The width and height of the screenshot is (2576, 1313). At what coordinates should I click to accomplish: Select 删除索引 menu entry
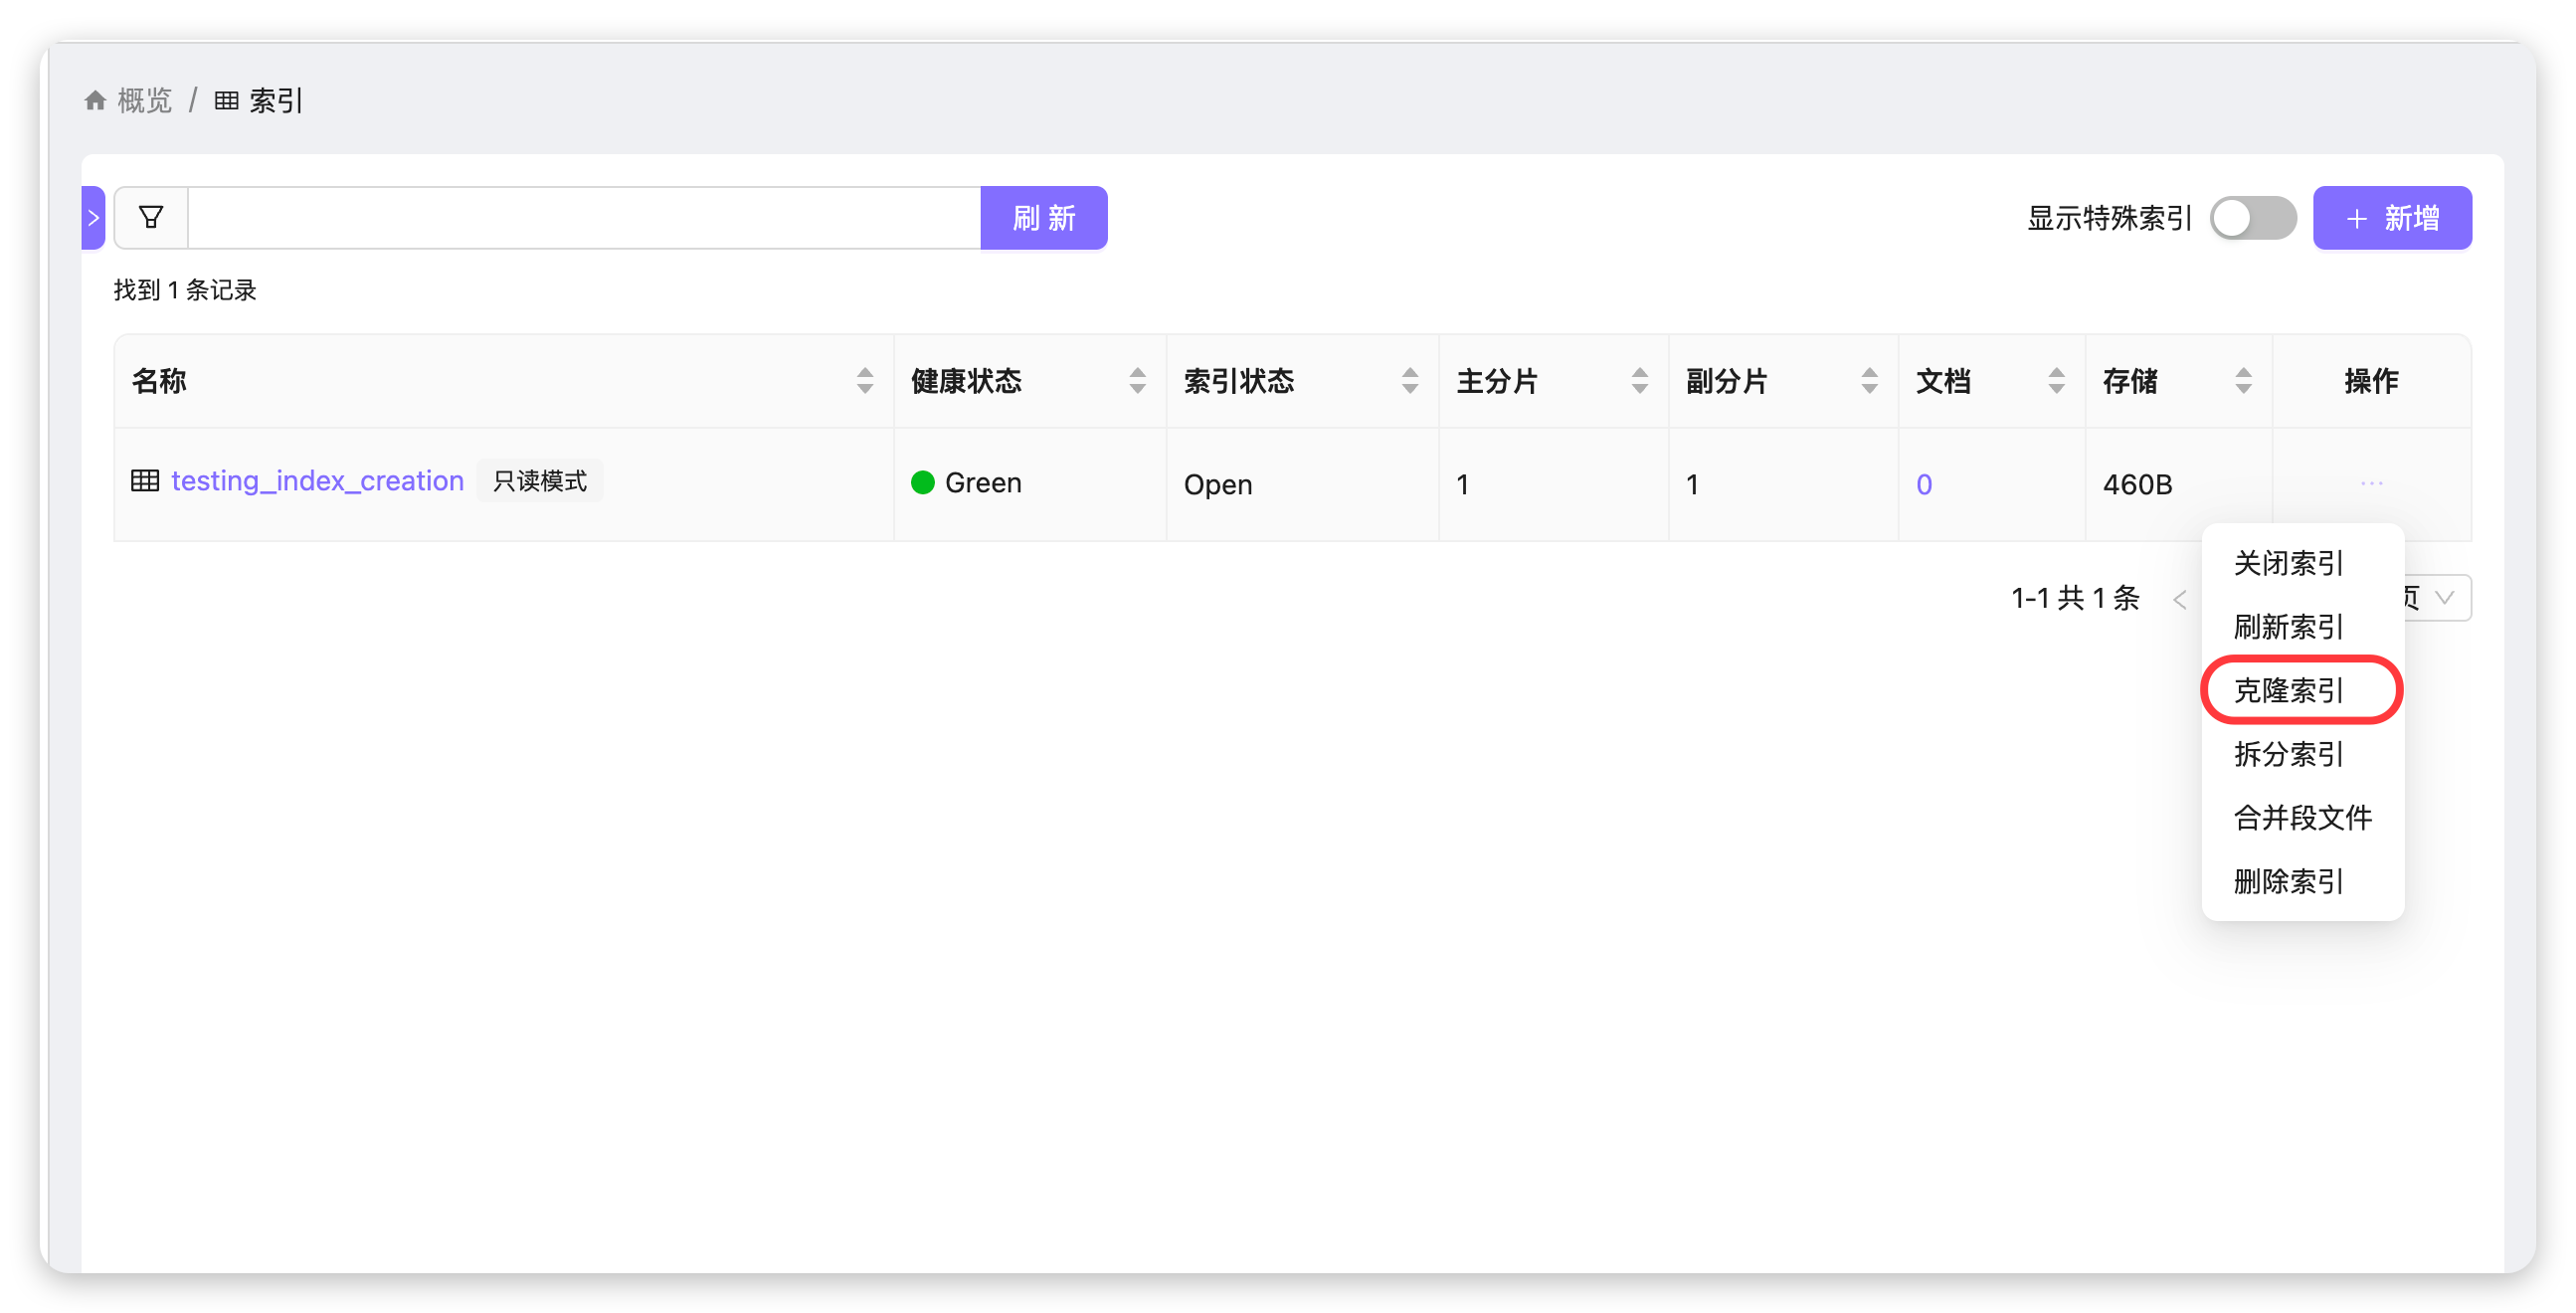pyautogui.click(x=2288, y=881)
